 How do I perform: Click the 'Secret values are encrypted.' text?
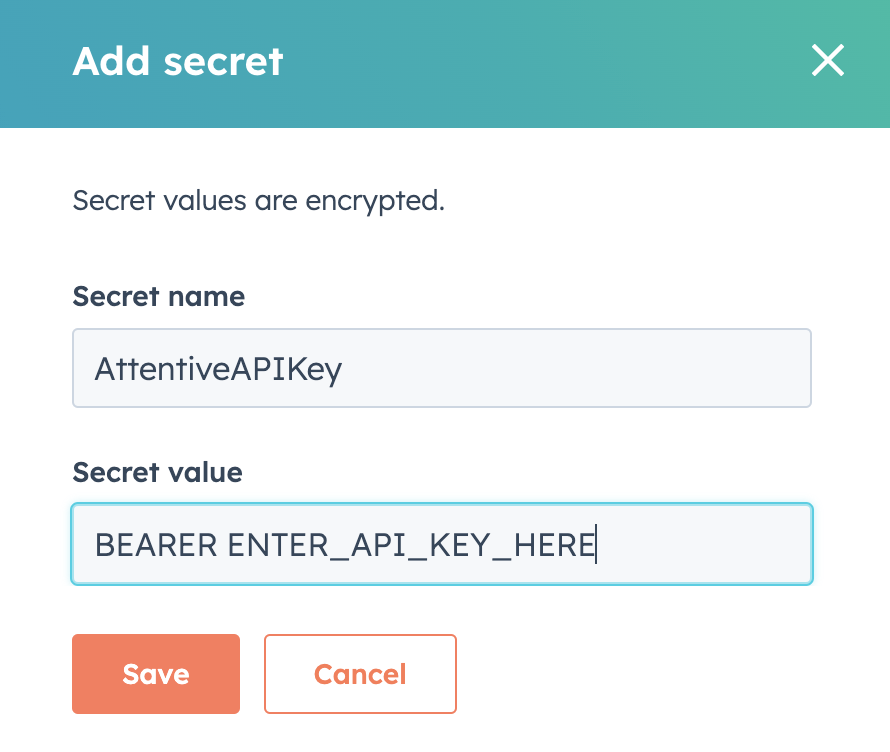click(x=258, y=201)
